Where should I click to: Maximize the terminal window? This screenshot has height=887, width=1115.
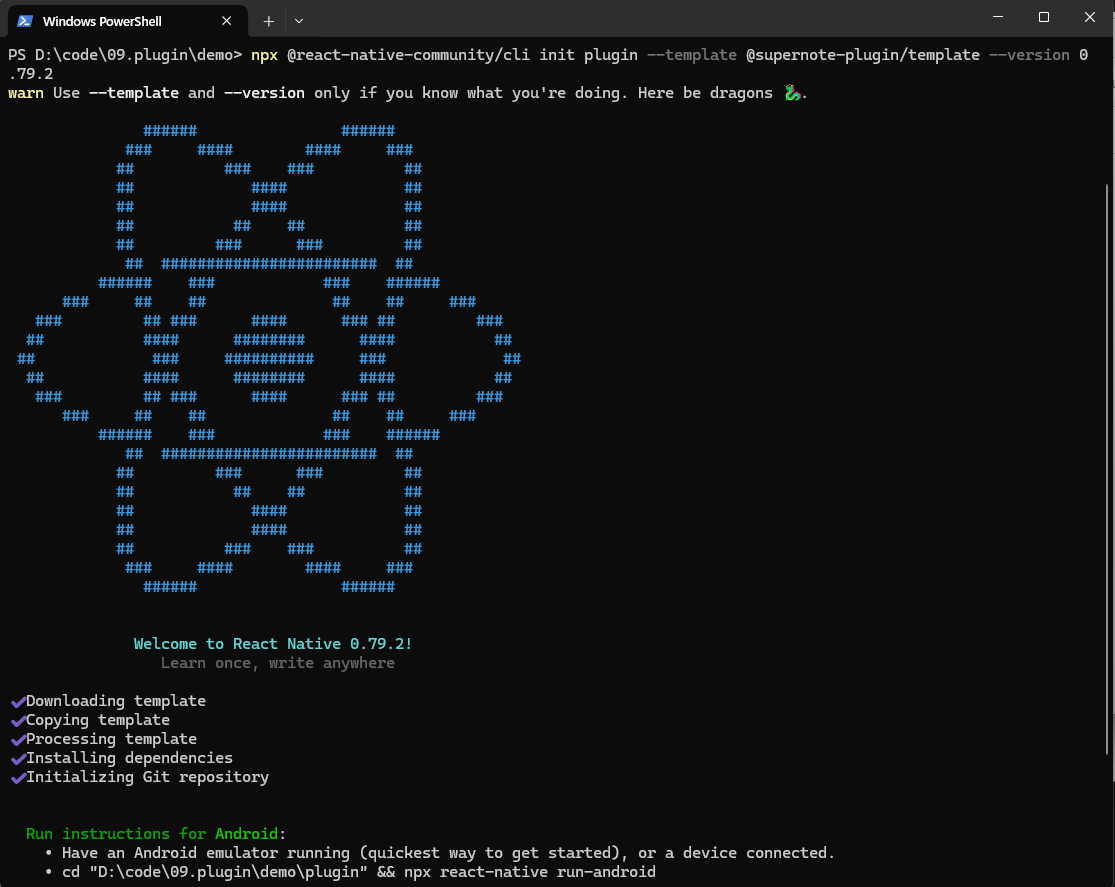(1043, 17)
